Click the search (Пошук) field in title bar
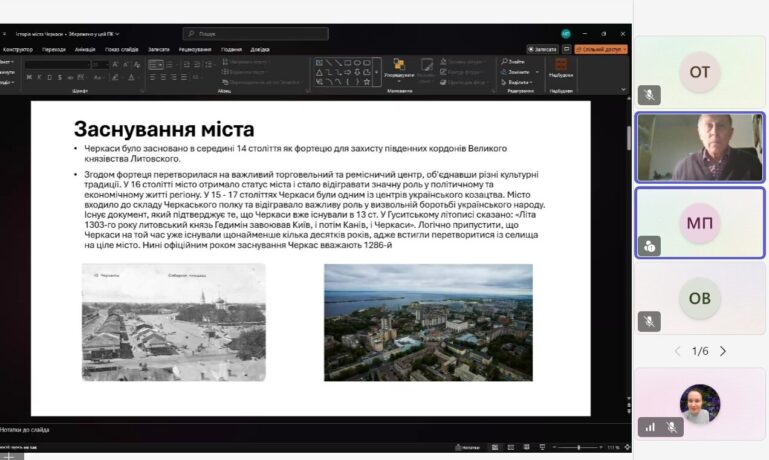Image resolution: width=769 pixels, height=460 pixels. [x=255, y=33]
